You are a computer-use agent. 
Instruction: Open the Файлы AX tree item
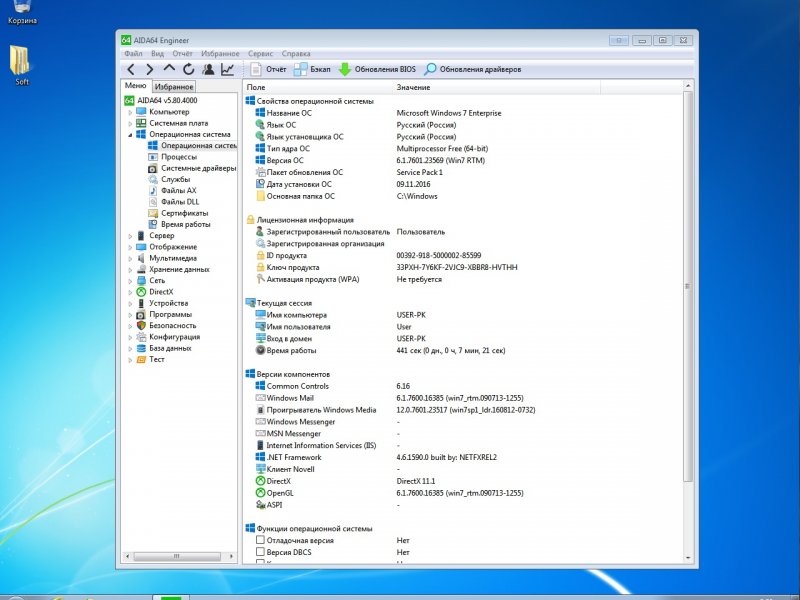point(172,190)
